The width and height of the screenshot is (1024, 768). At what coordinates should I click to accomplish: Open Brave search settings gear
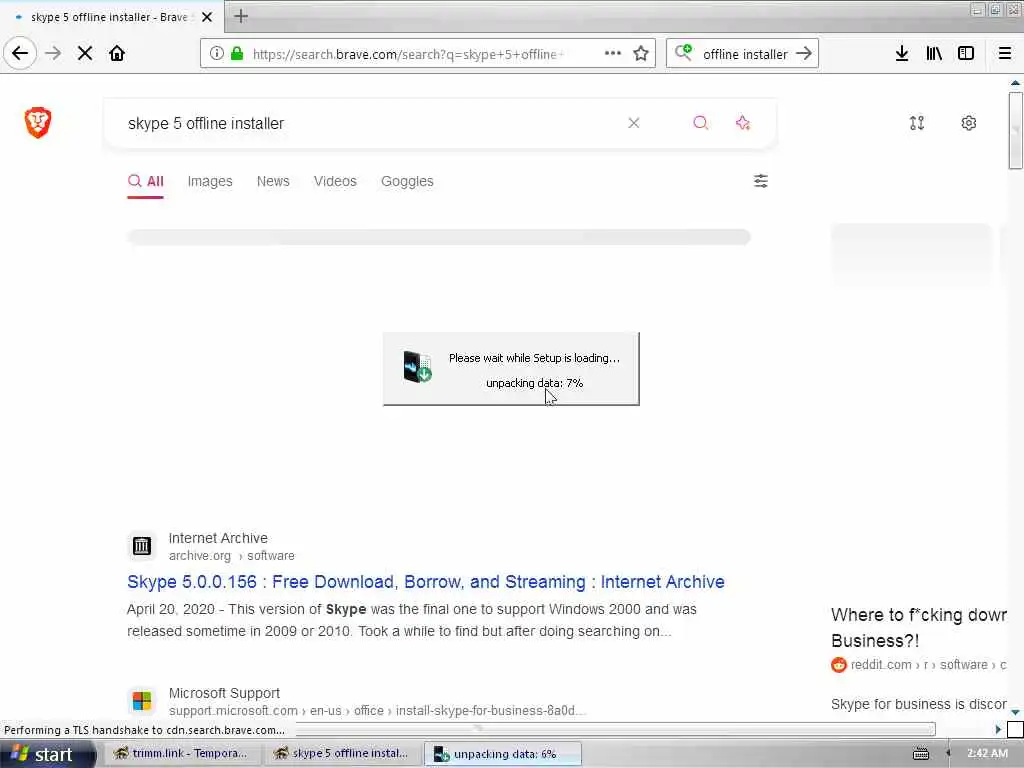pyautogui.click(x=968, y=123)
